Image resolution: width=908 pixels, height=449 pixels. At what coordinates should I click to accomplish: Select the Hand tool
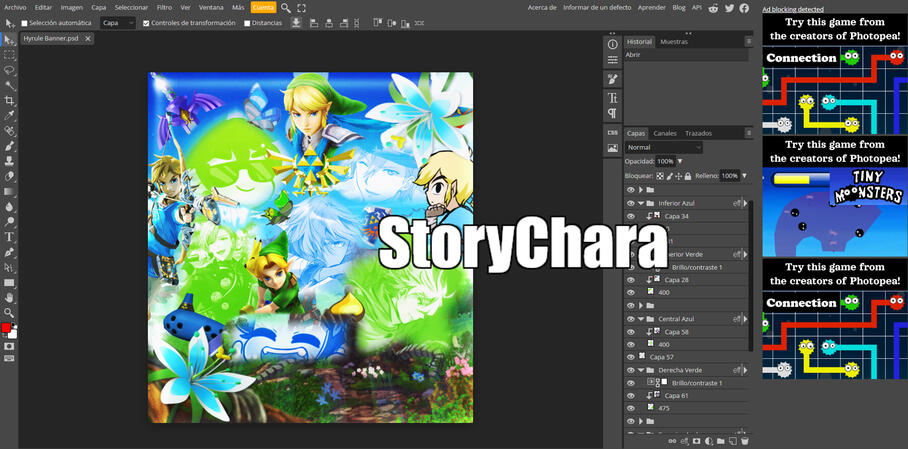click(9, 297)
